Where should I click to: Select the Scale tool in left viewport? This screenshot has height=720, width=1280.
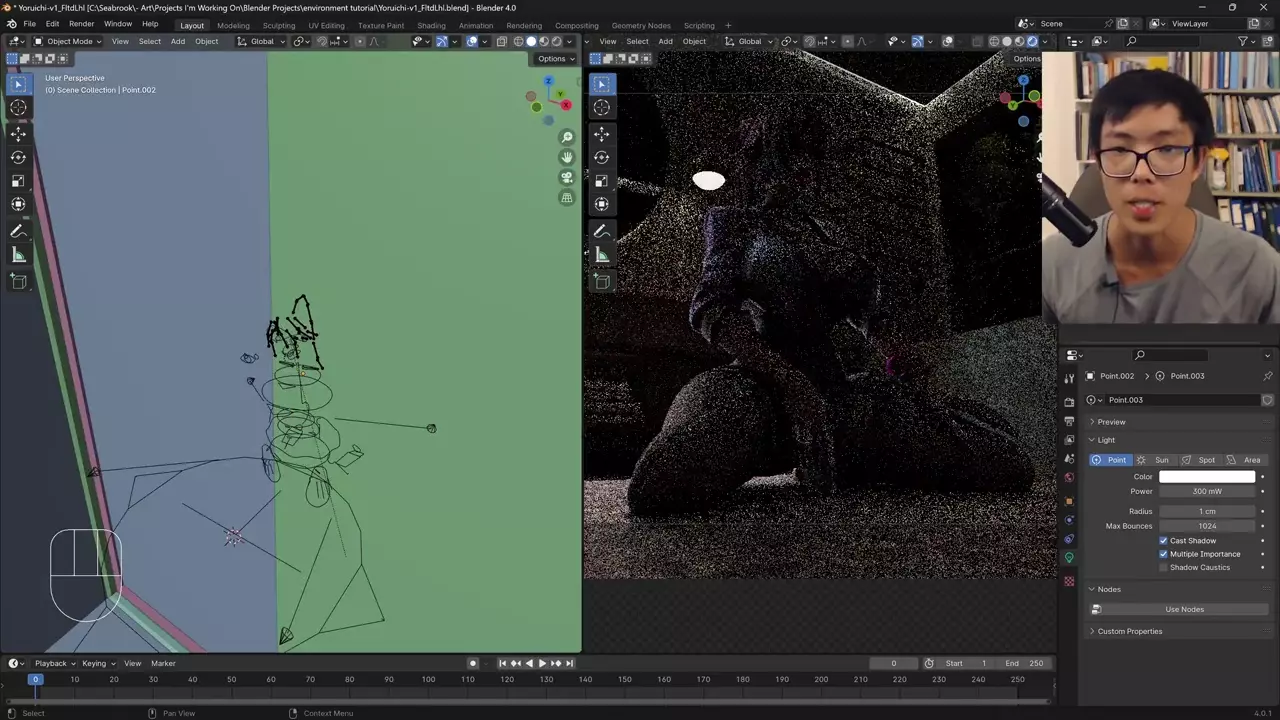[x=18, y=181]
